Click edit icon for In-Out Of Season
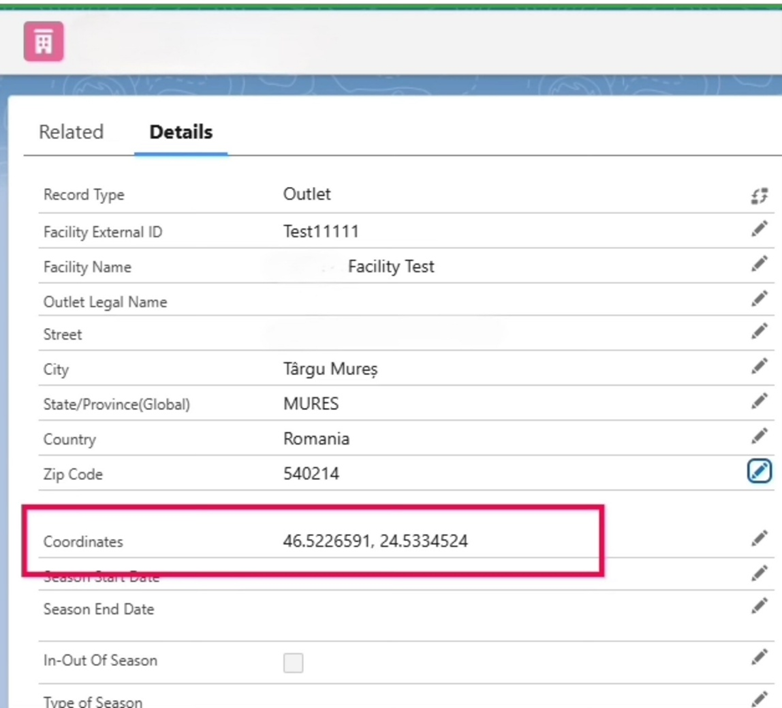 [x=759, y=658]
